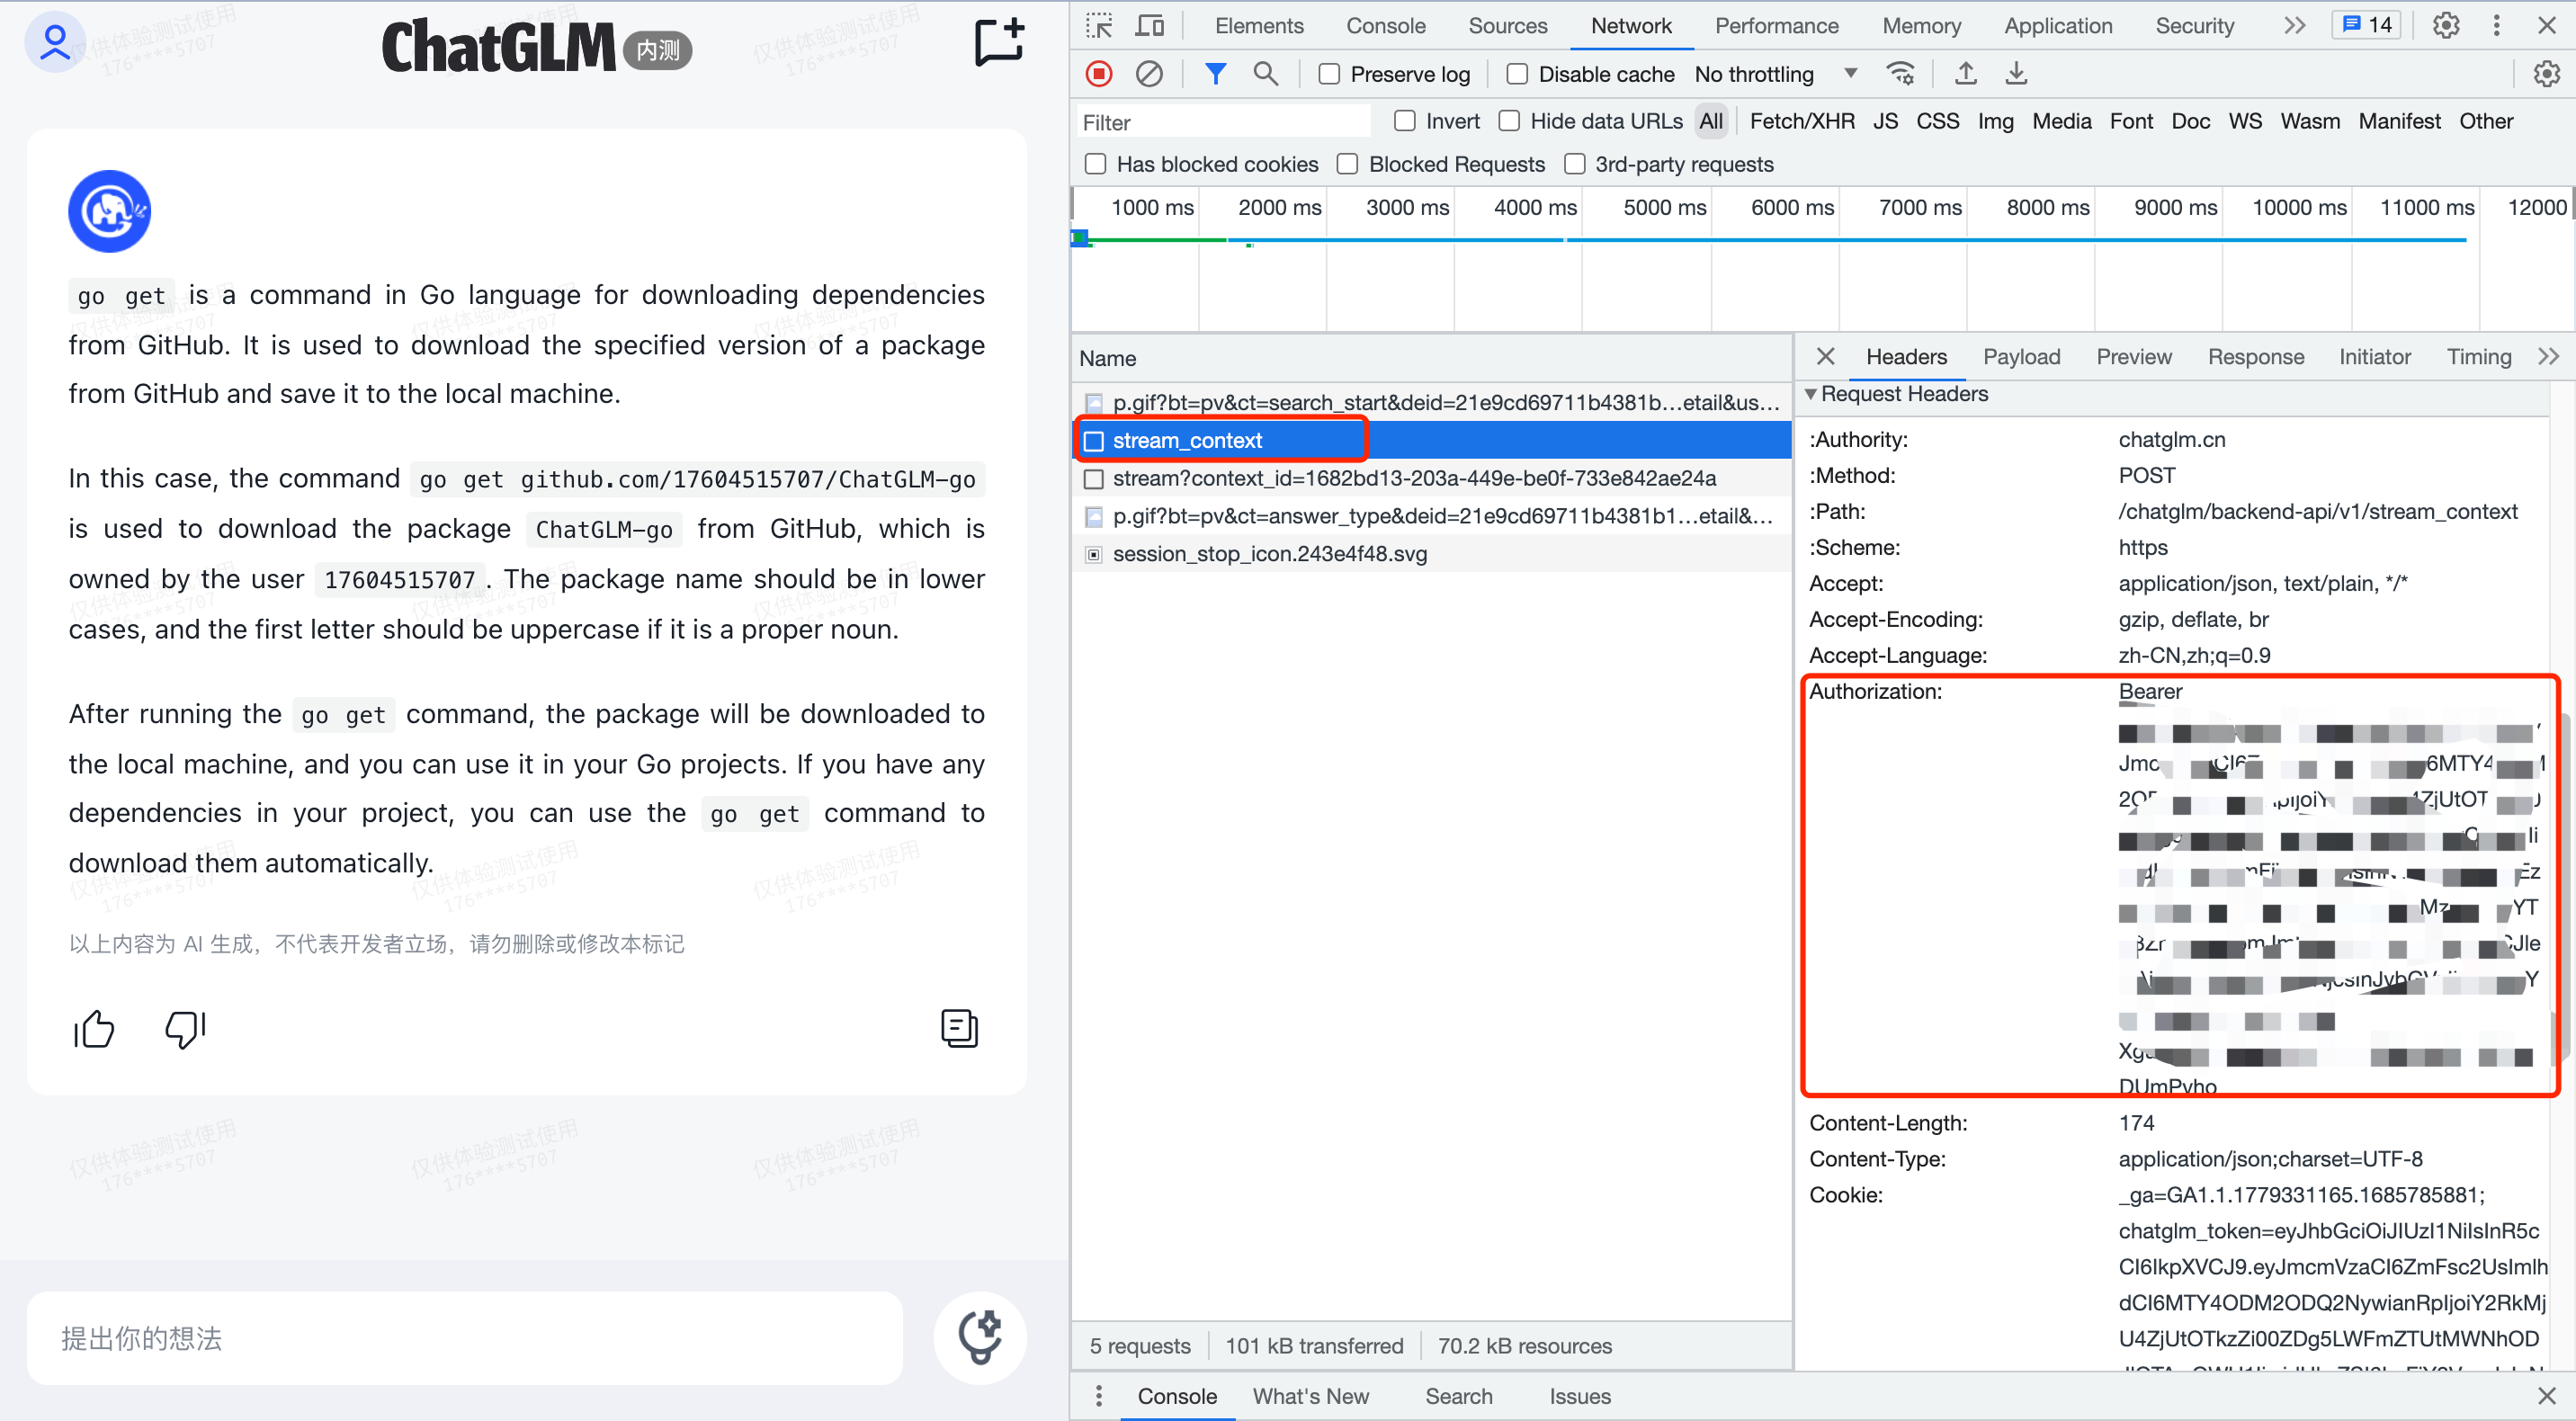Viewport: 2576px width, 1421px height.
Task: Stop recording network log
Action: (x=1099, y=74)
